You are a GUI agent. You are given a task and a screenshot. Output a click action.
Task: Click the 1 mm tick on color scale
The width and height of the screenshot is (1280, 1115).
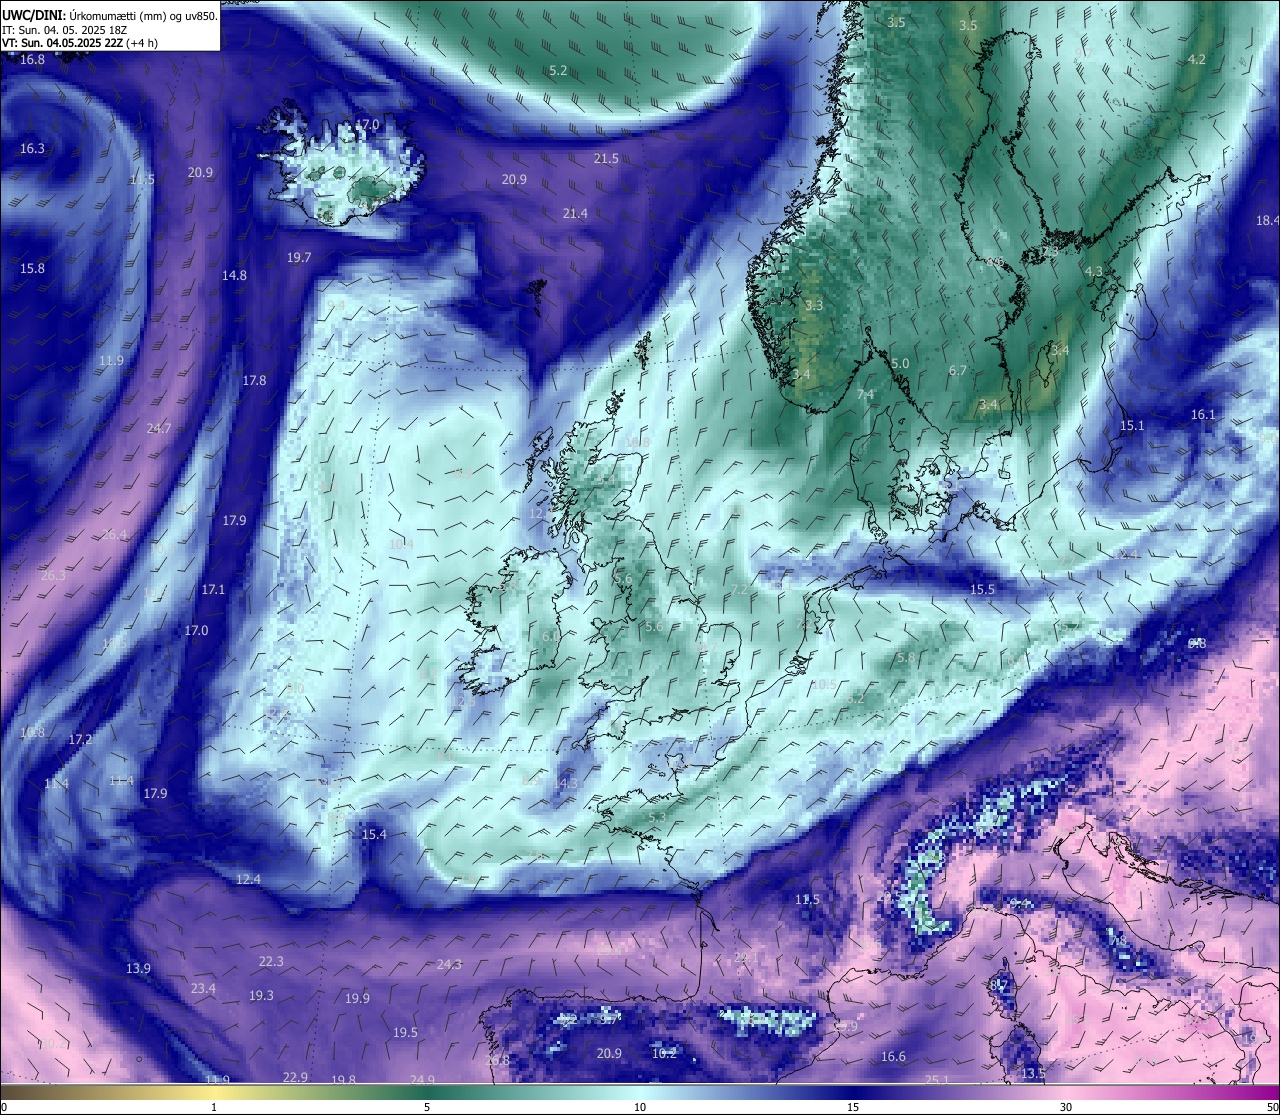click(214, 1107)
